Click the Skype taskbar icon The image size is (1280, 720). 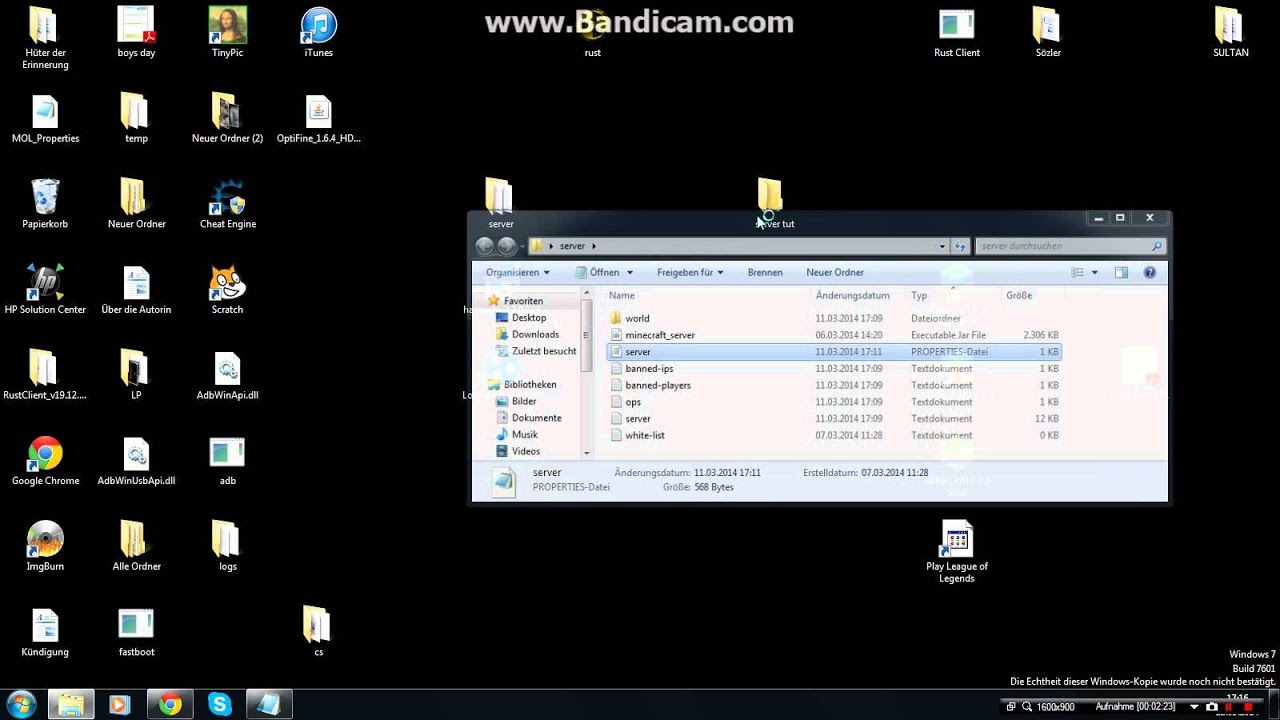click(219, 704)
